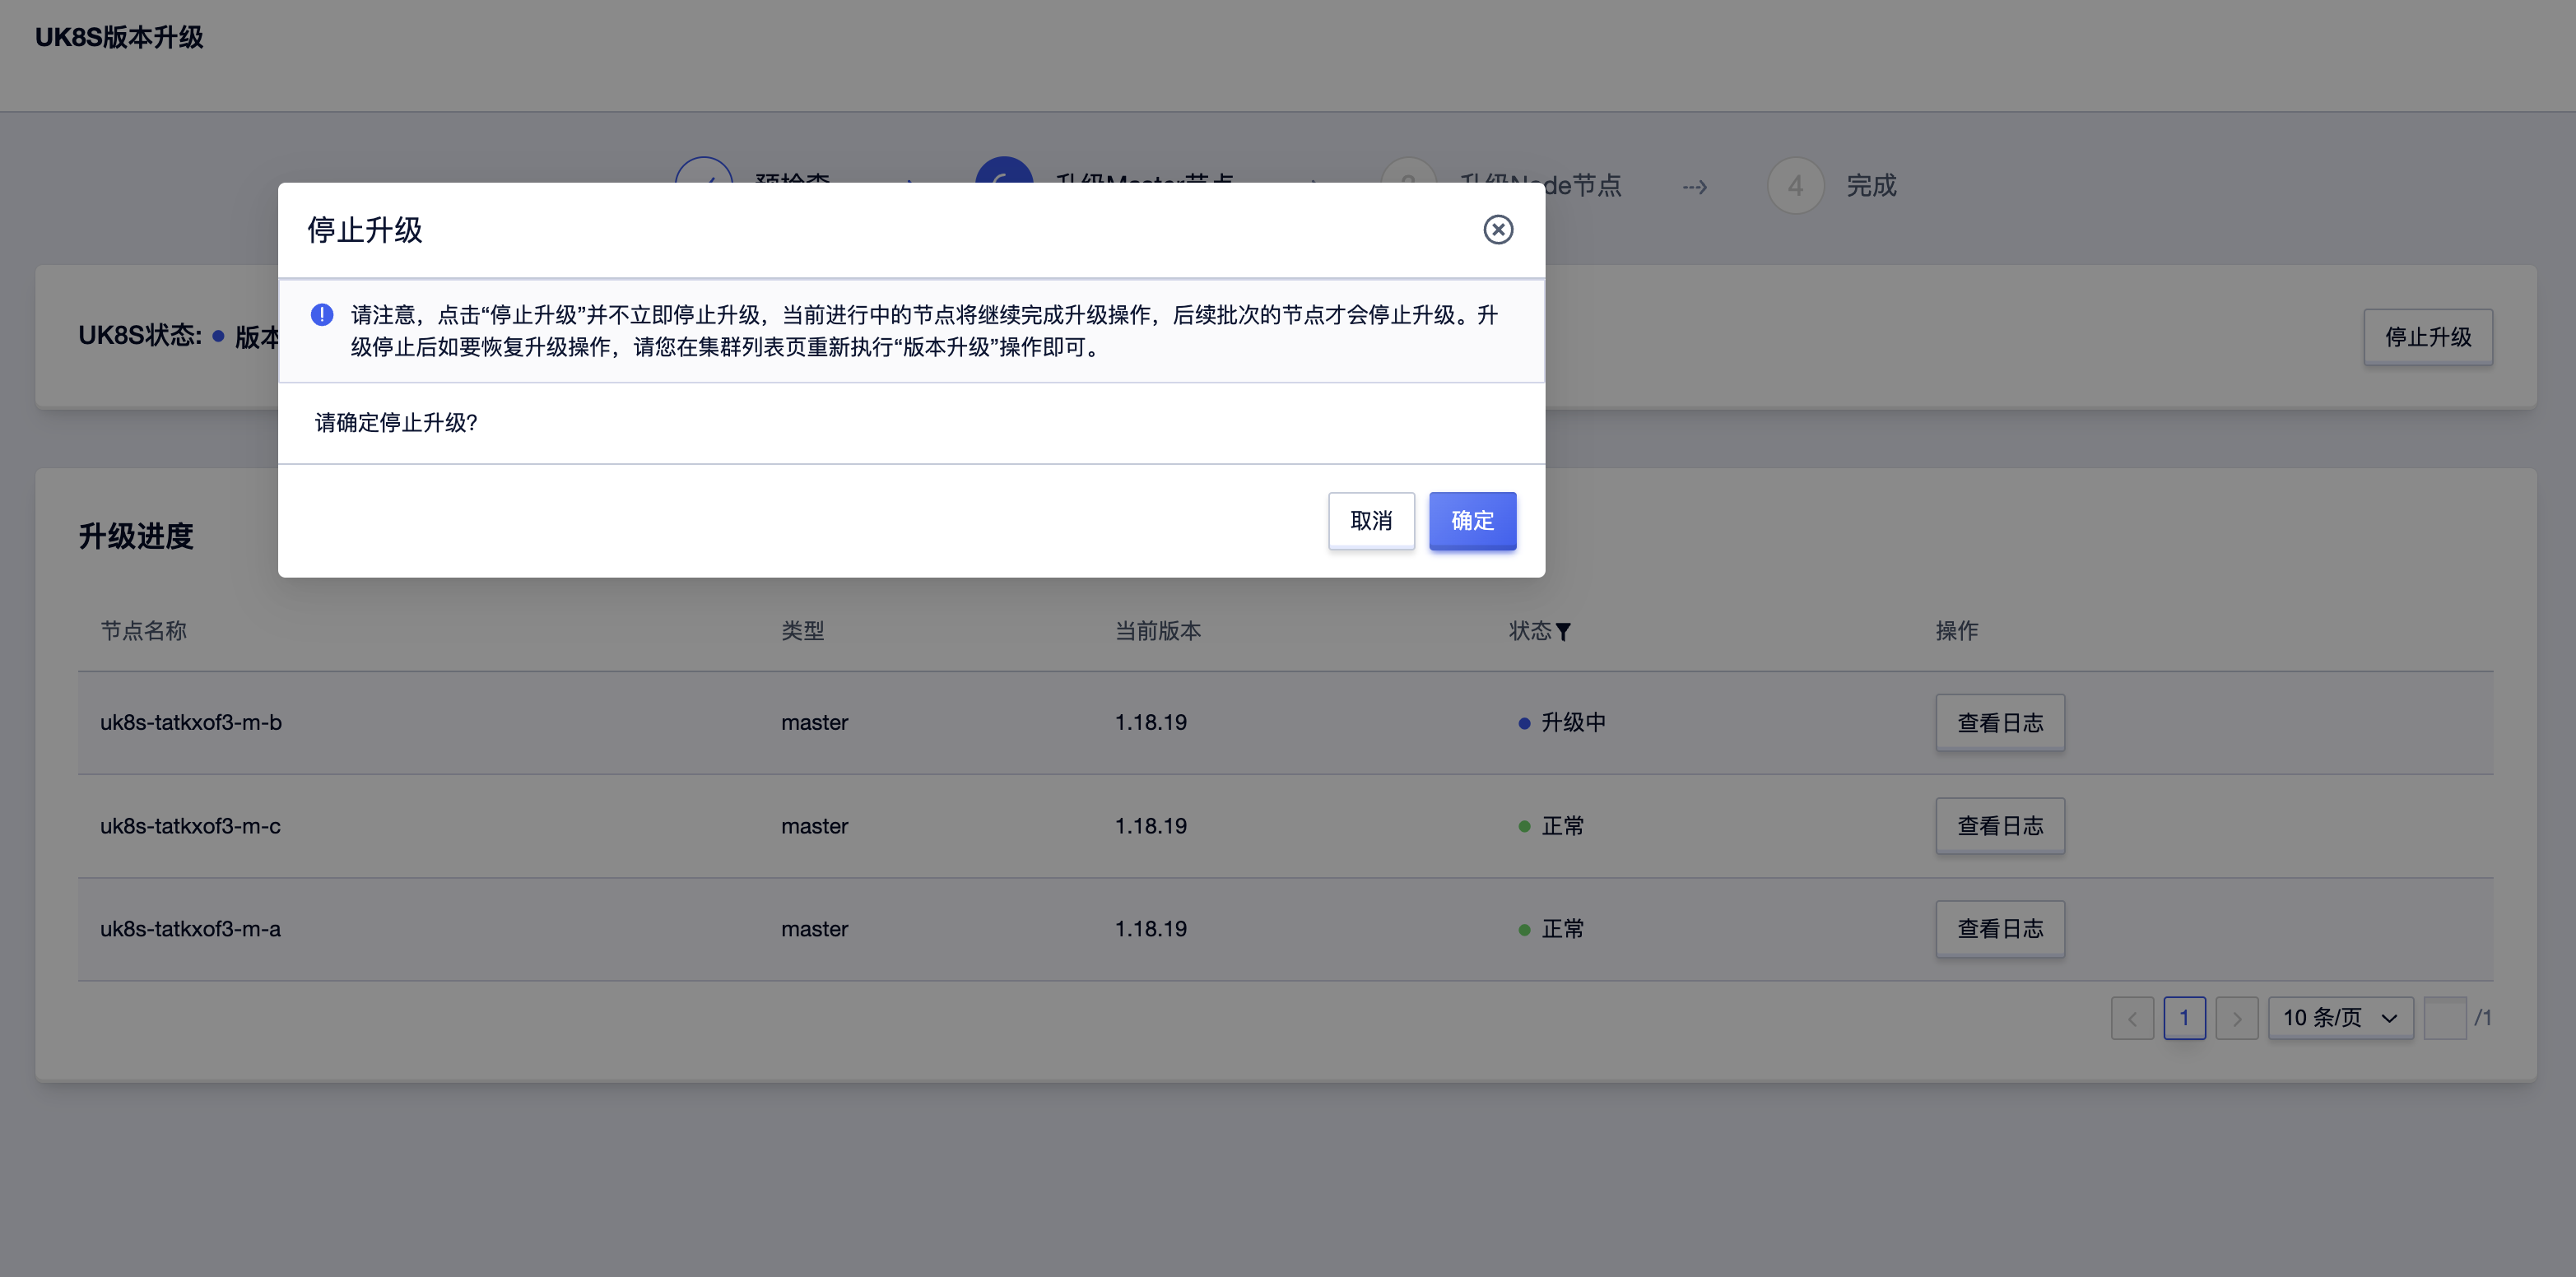This screenshot has width=2576, height=1277.
Task: Click the status column filter funnel icon
Action: click(1563, 632)
